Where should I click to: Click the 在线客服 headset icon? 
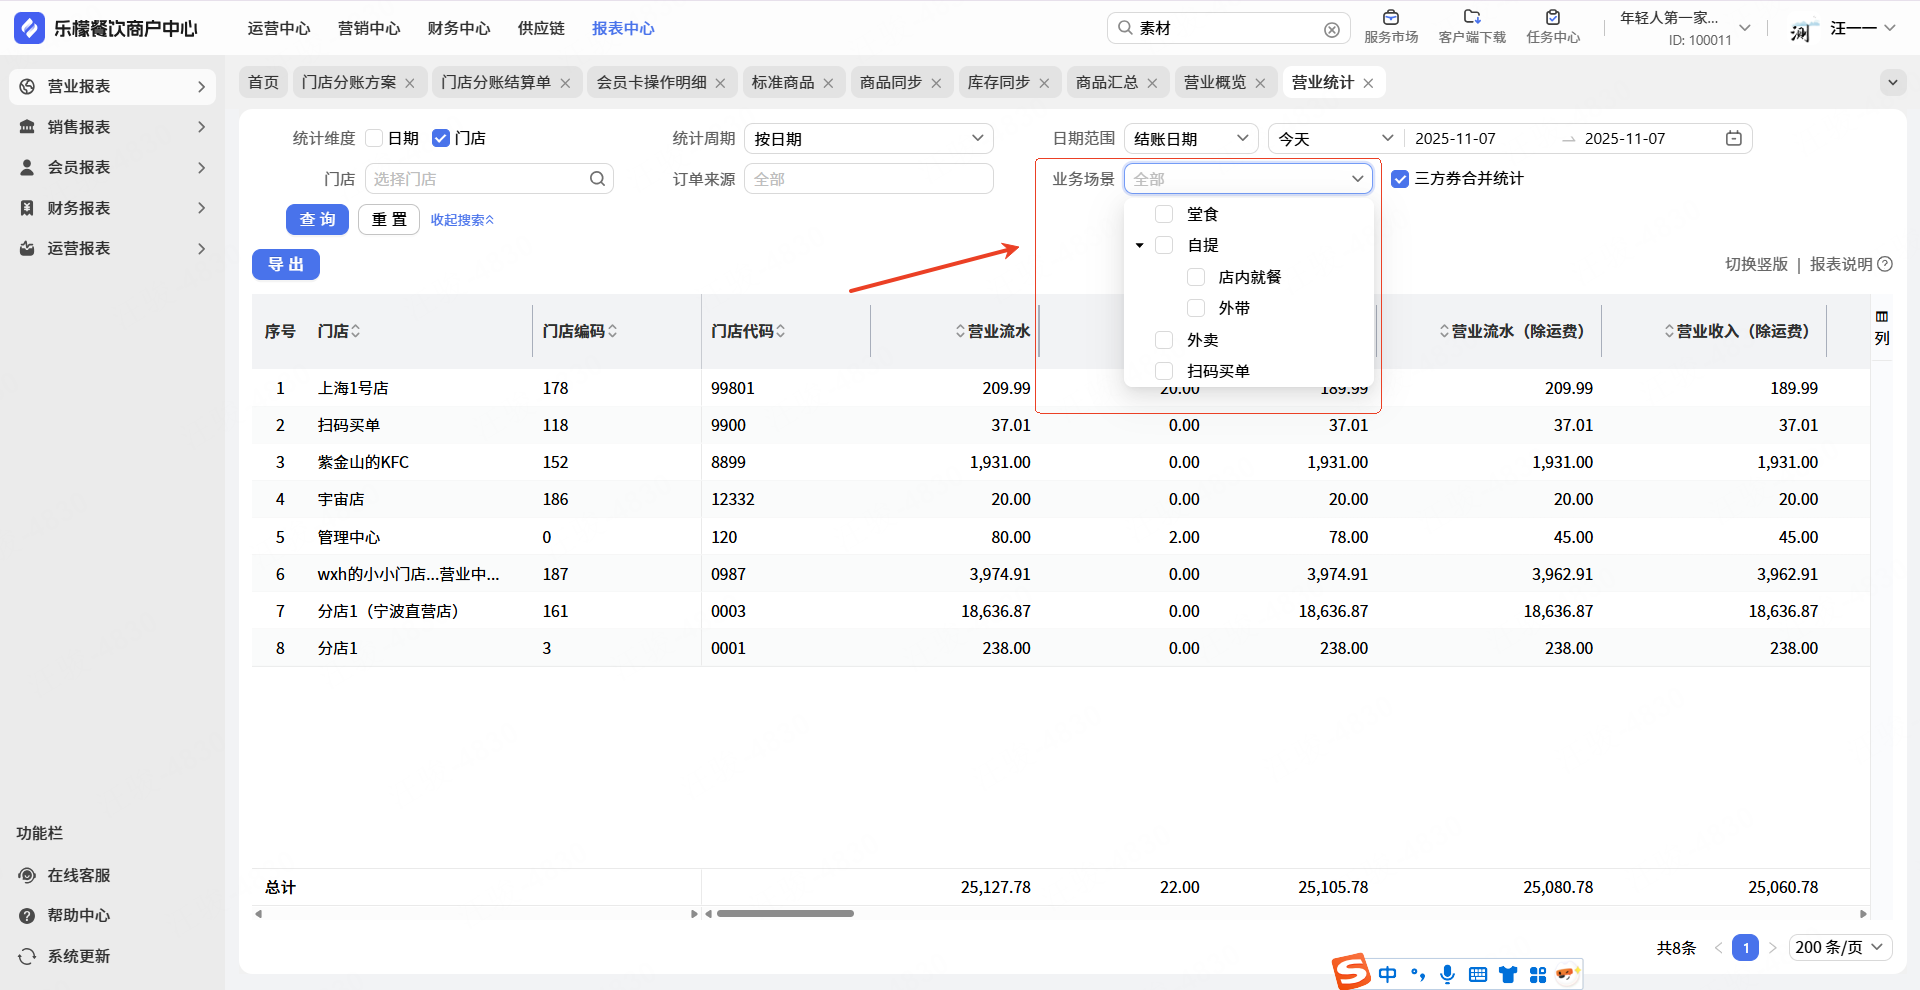(27, 875)
